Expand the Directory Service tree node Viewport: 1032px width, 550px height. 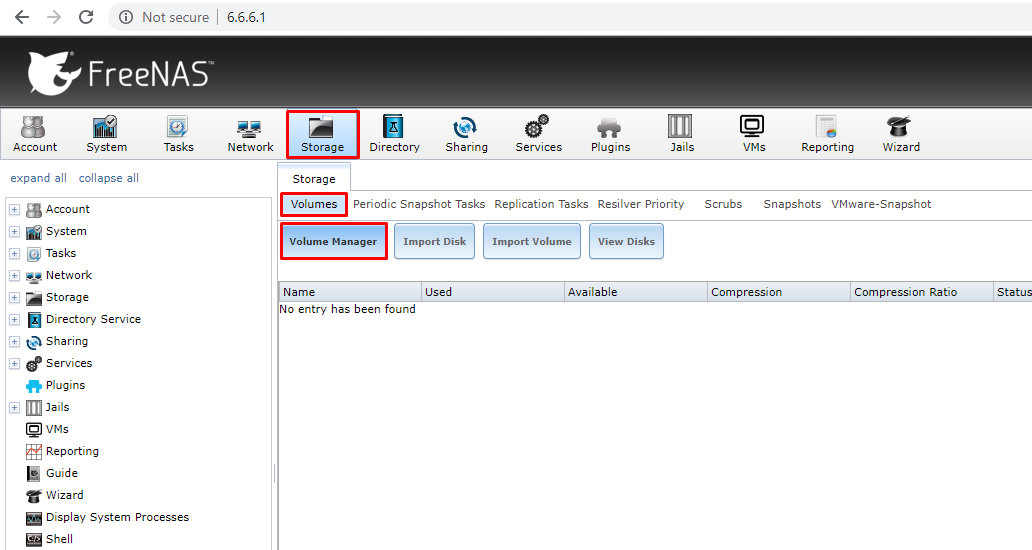(14, 320)
